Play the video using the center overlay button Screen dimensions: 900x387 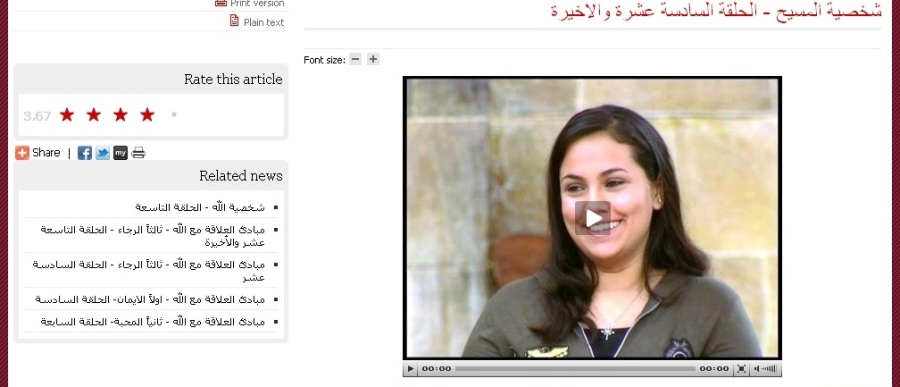click(593, 218)
